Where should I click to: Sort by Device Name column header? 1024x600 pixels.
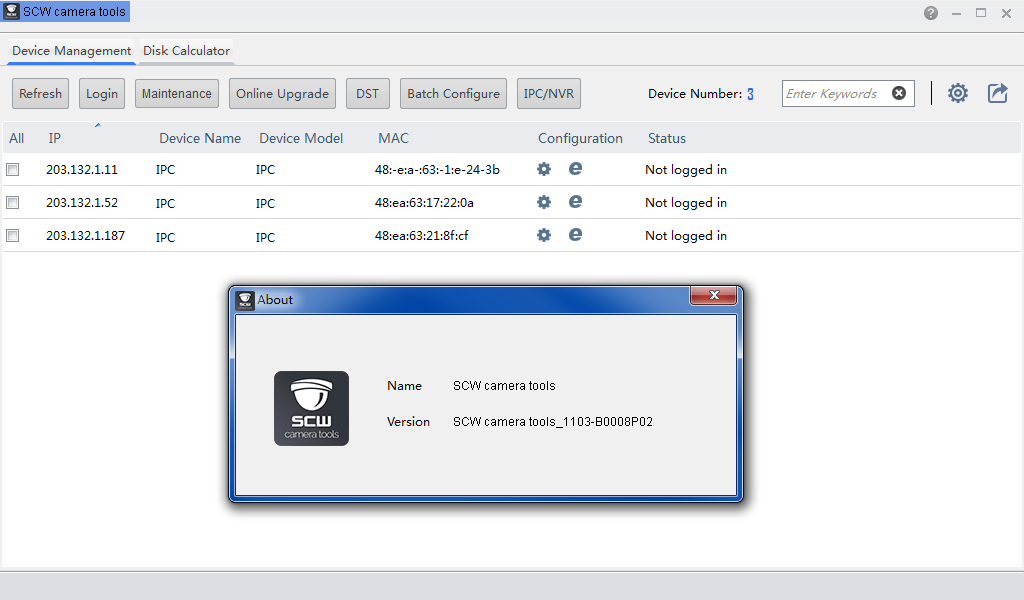point(200,138)
